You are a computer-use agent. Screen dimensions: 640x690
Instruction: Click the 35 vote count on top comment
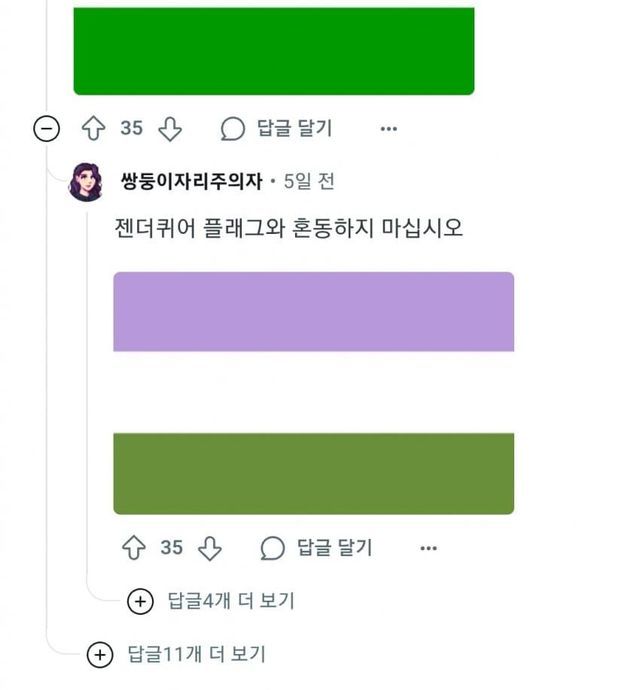pyautogui.click(x=132, y=128)
